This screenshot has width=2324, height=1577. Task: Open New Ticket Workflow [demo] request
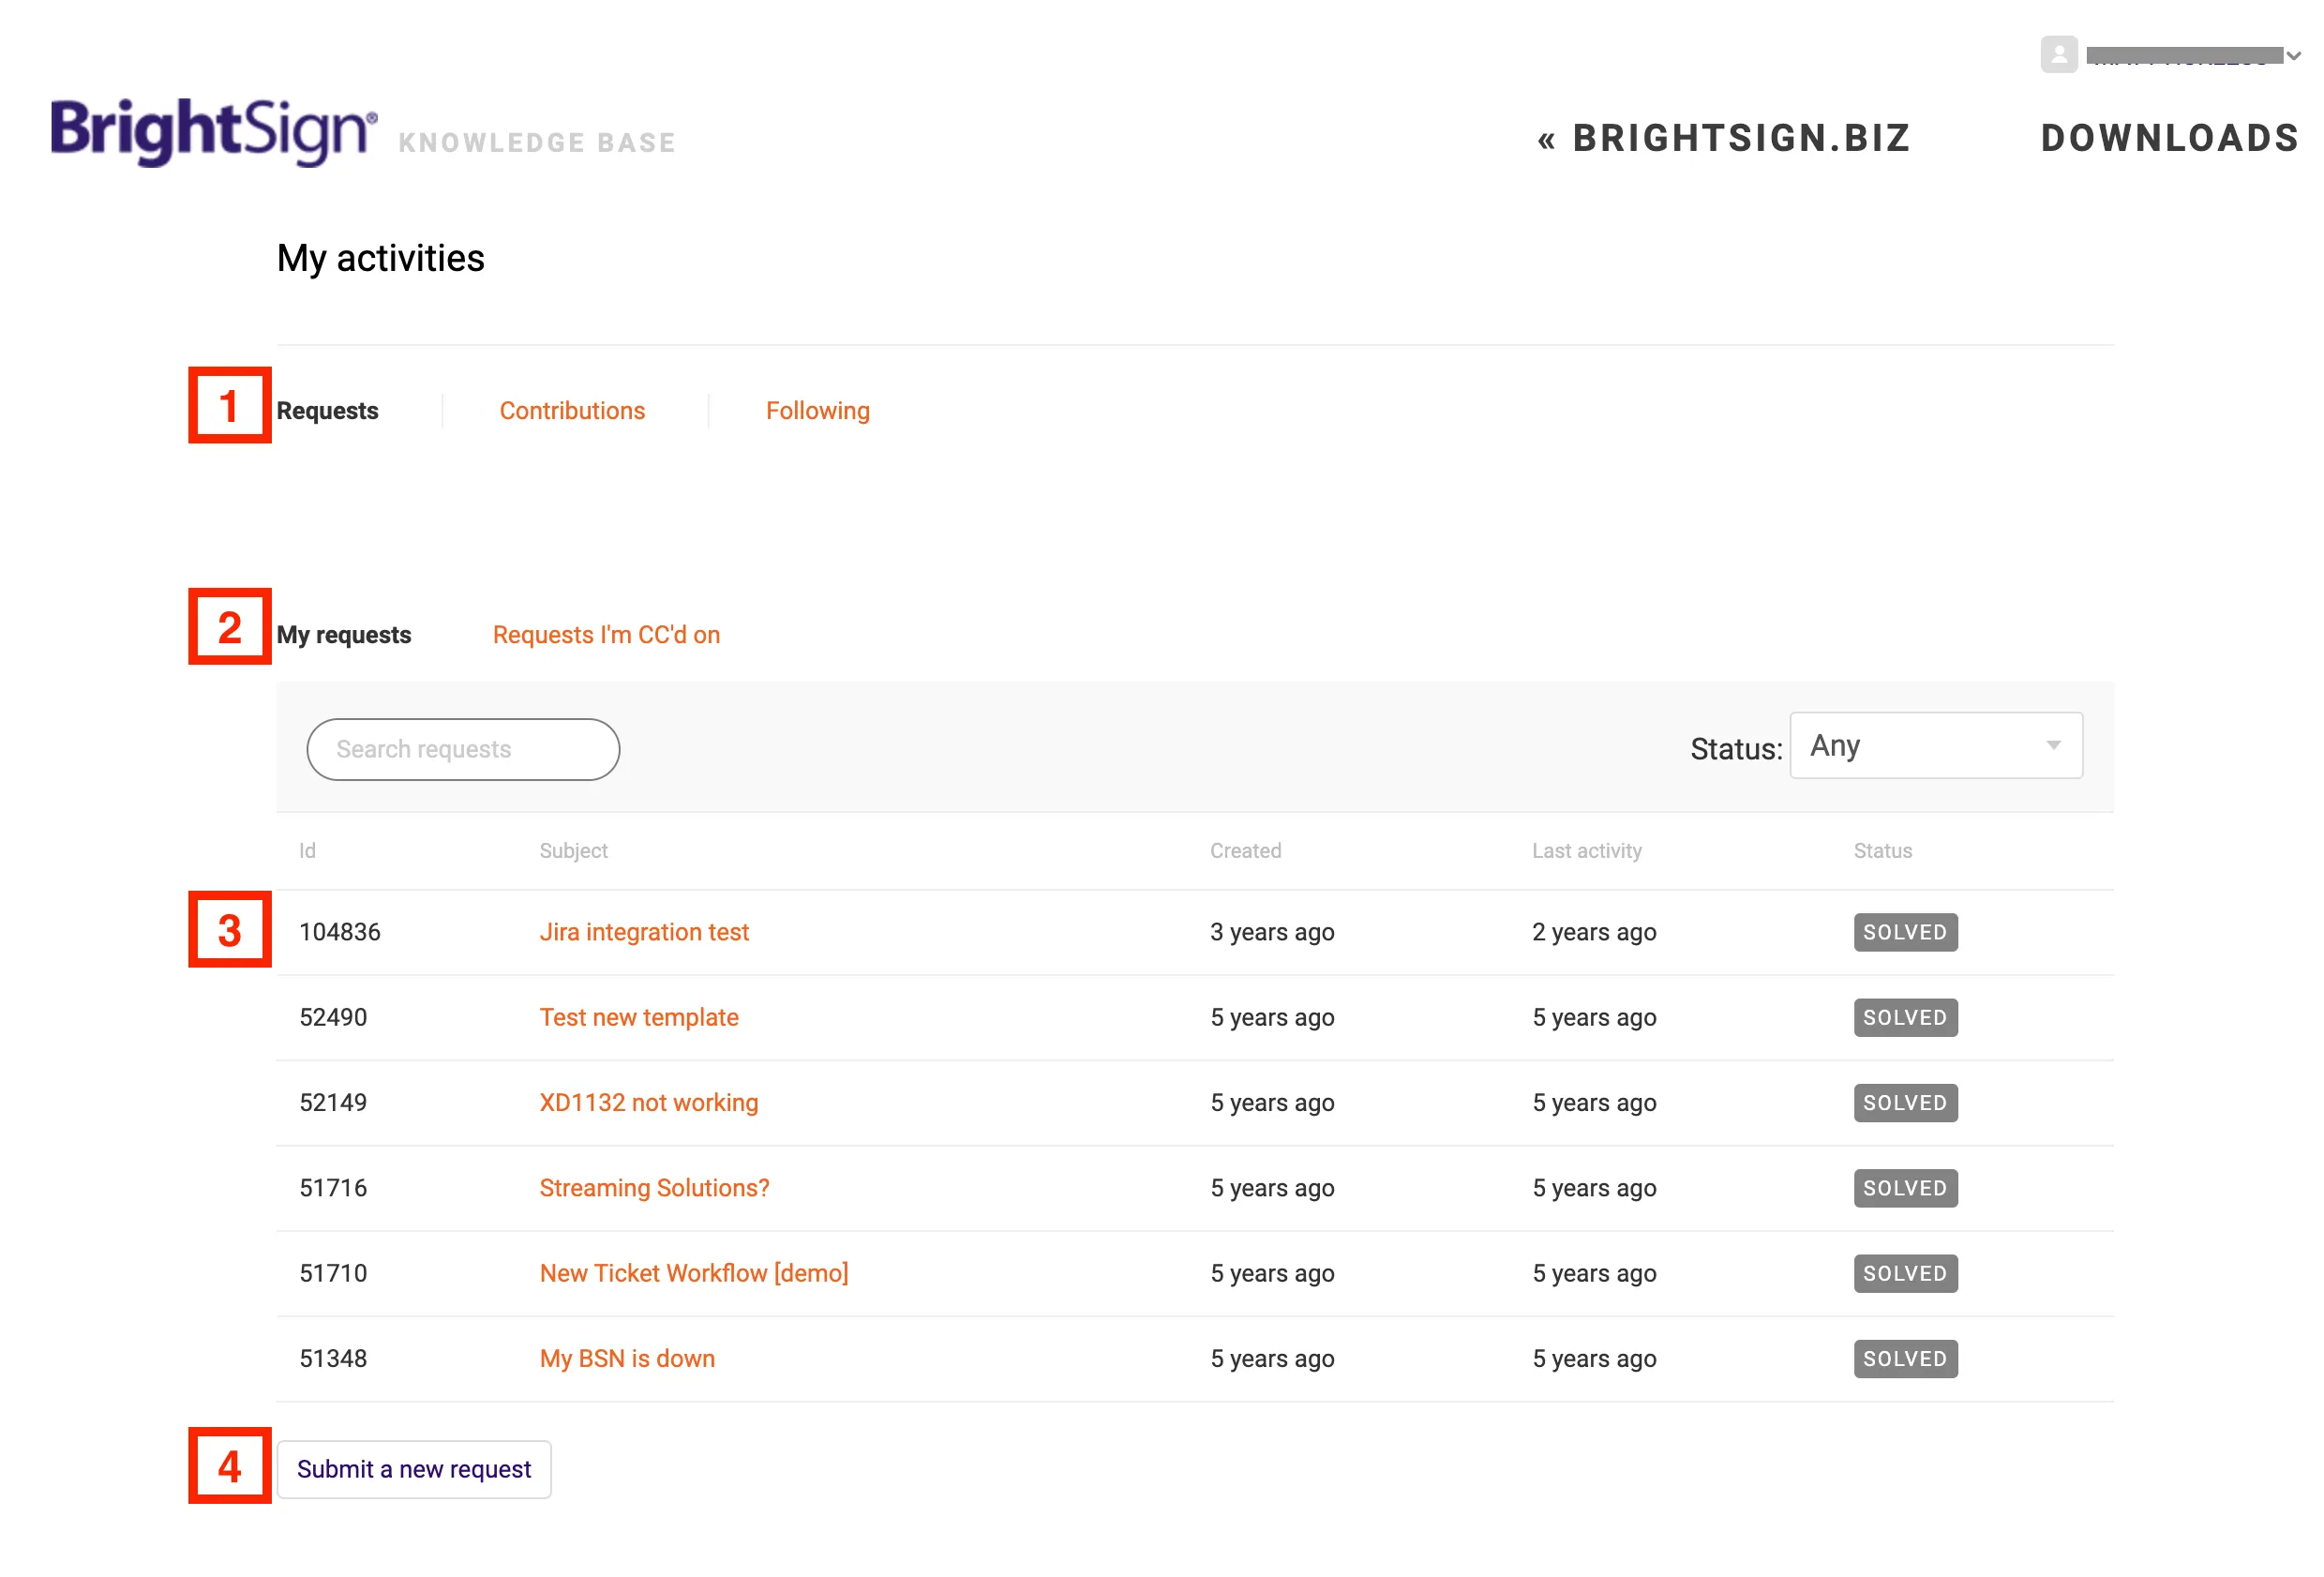click(694, 1274)
